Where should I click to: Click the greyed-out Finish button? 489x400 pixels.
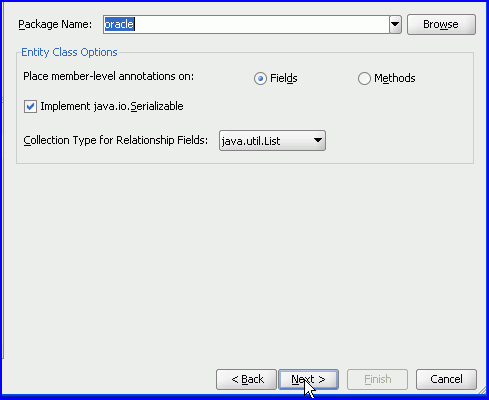click(377, 379)
